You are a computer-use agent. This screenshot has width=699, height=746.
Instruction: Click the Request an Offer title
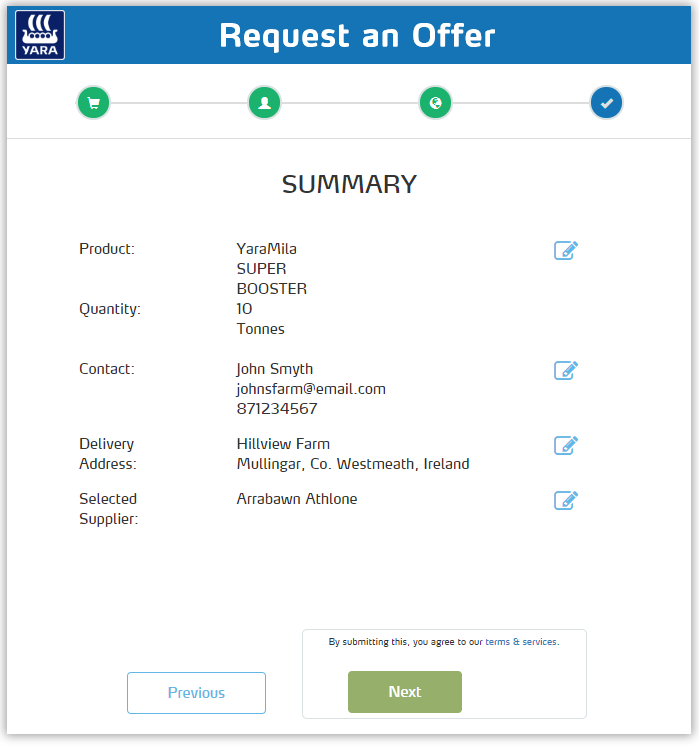coord(357,36)
